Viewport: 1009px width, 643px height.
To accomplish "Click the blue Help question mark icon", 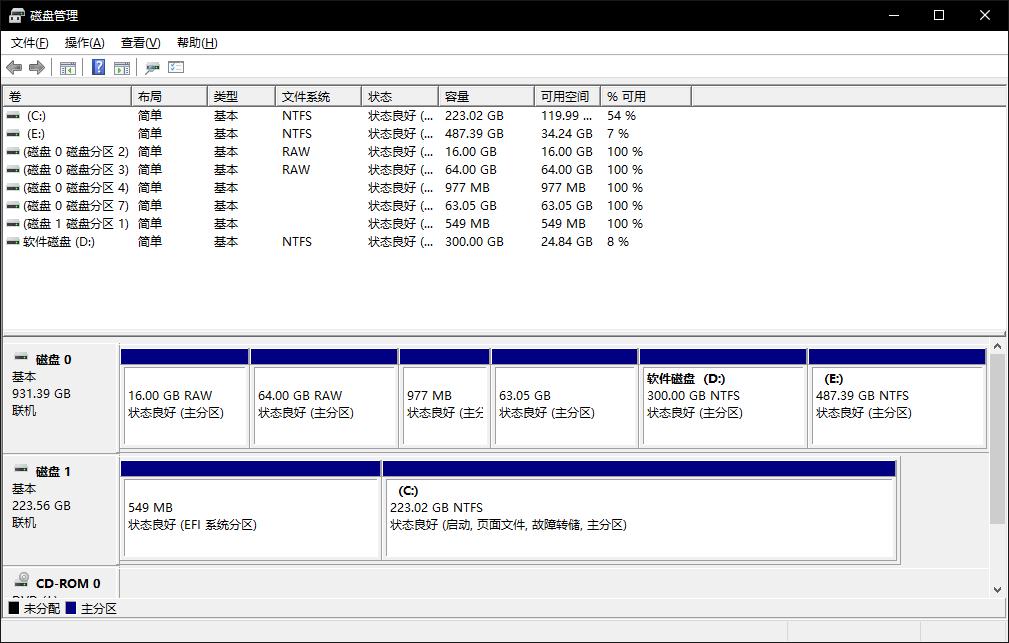I will (x=98, y=68).
